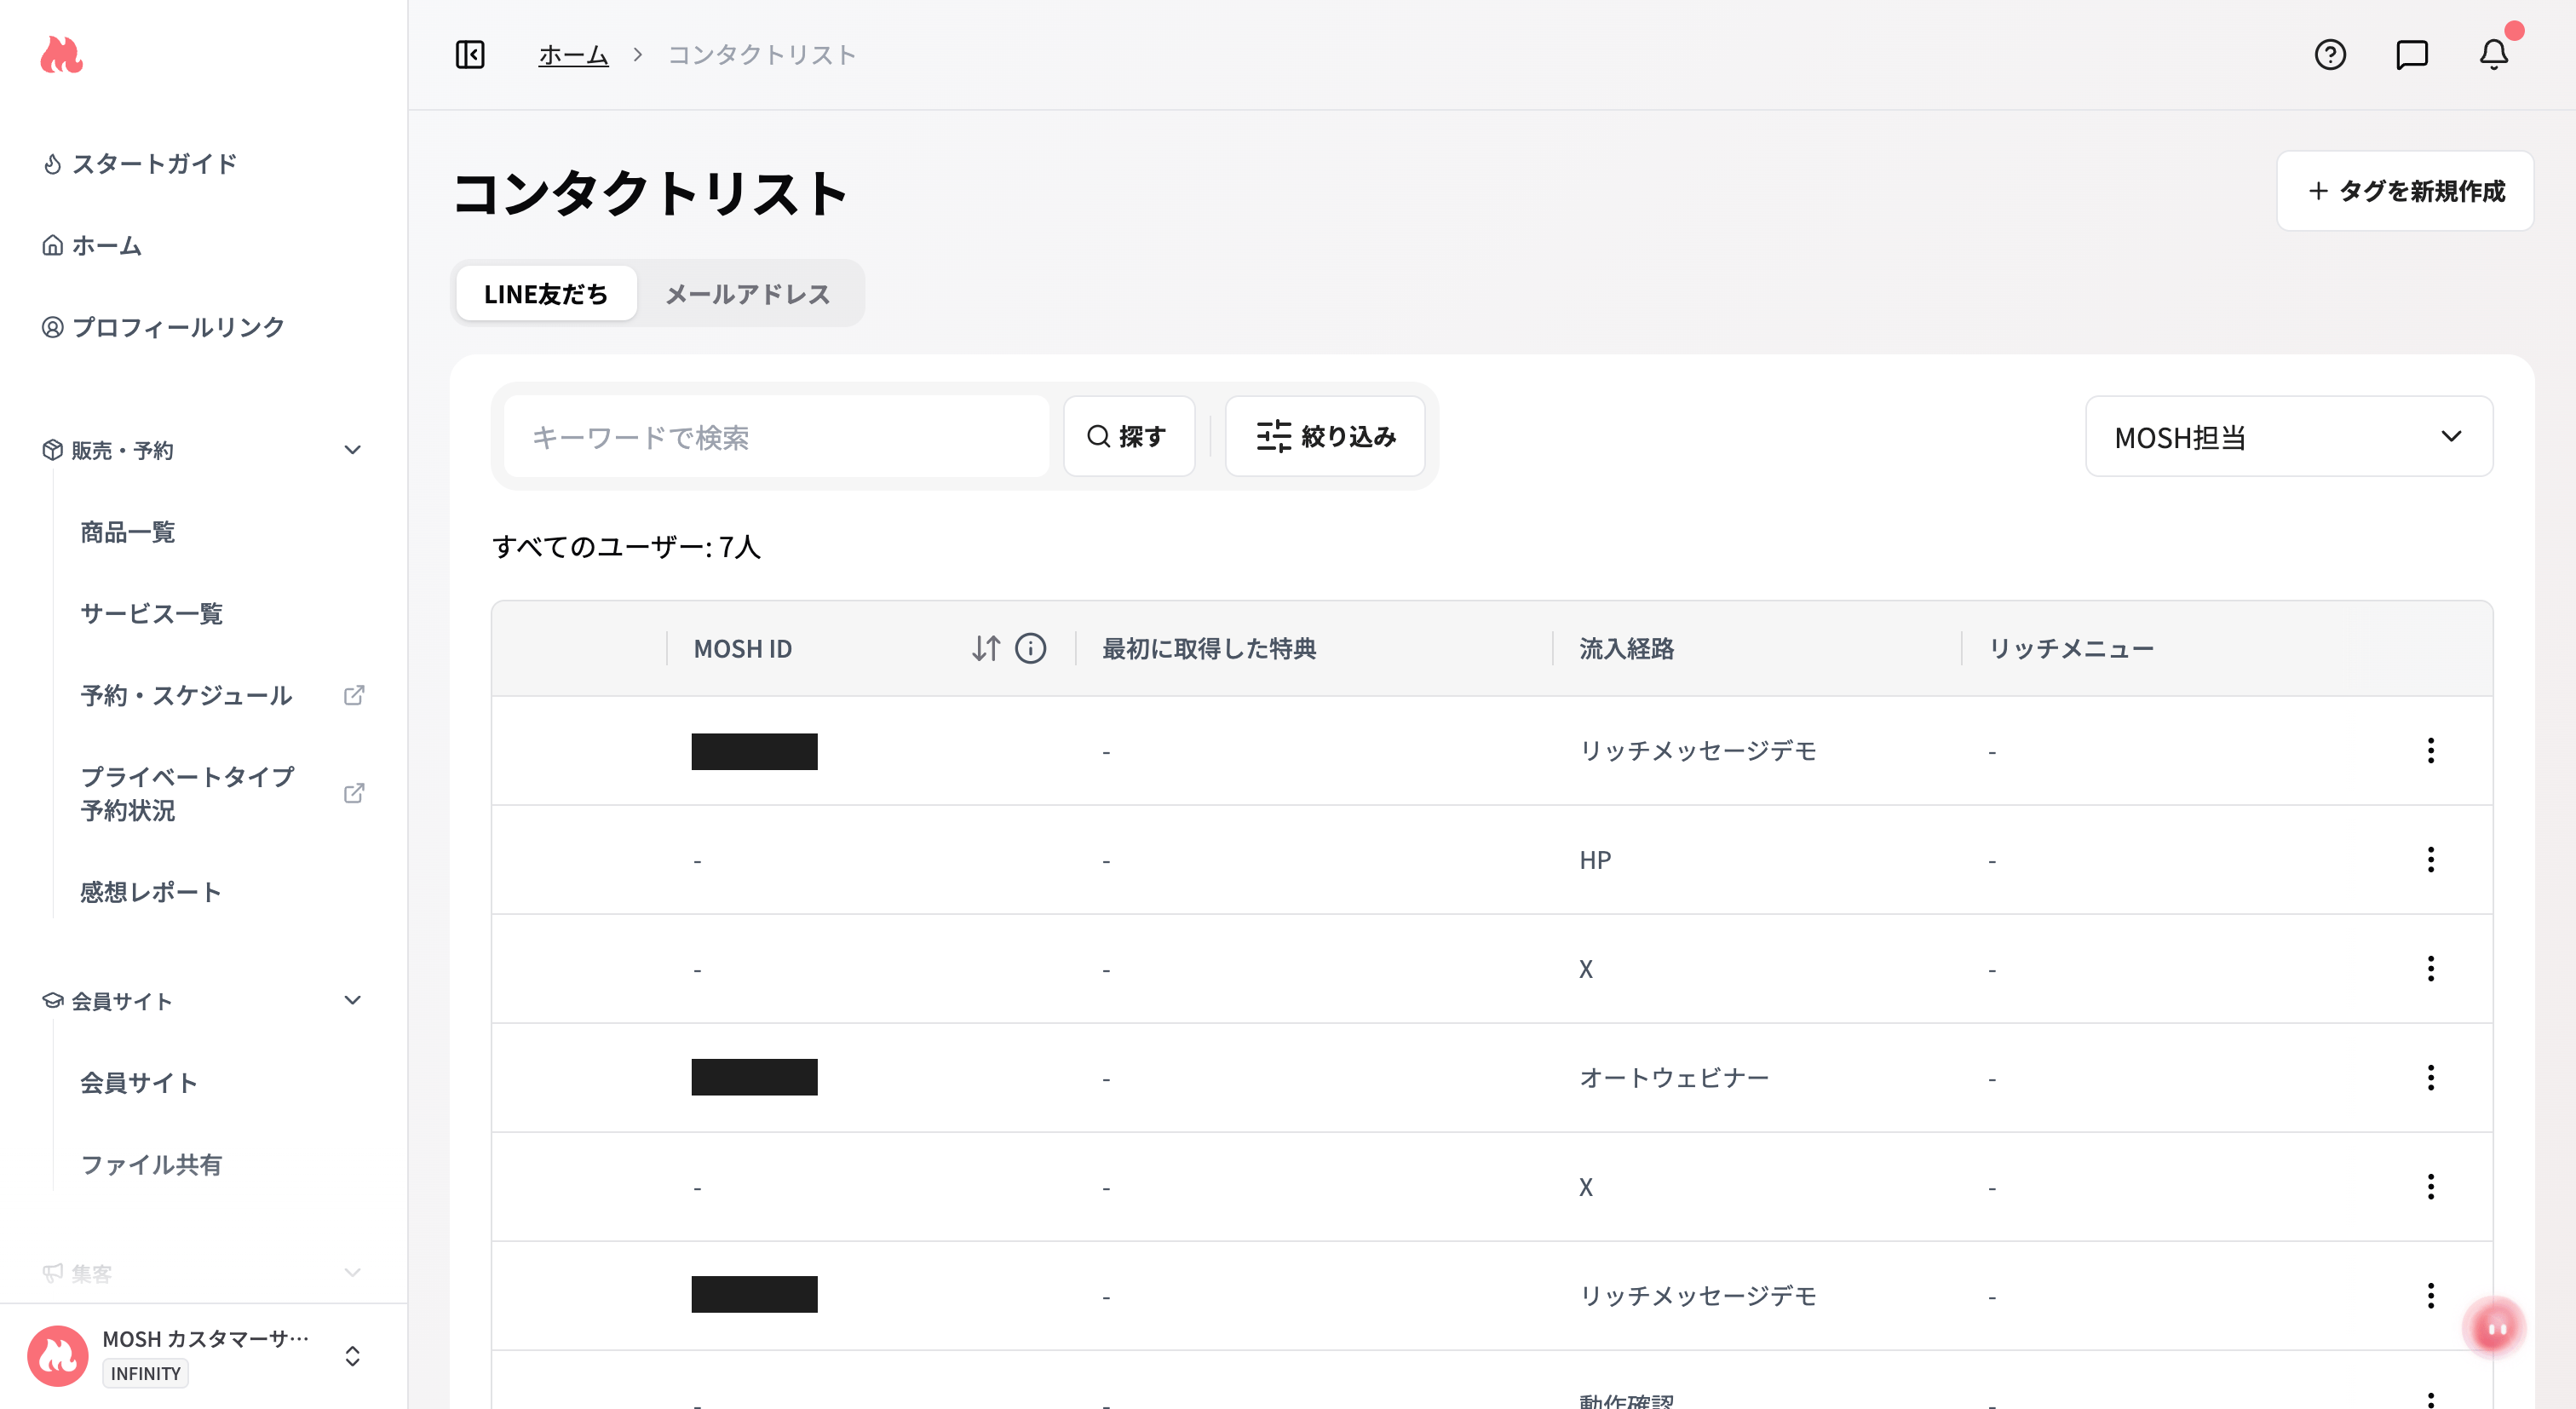
Task: Open 感想レポート in the sidebar
Action: coord(151,893)
